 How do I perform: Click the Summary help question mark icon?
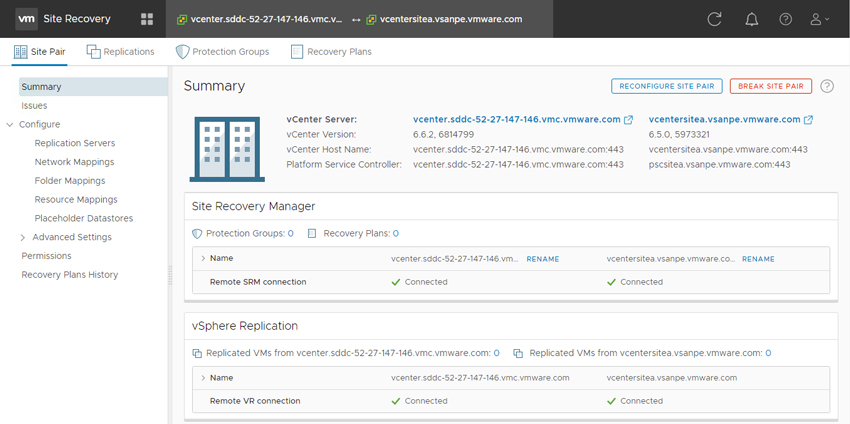coord(827,86)
